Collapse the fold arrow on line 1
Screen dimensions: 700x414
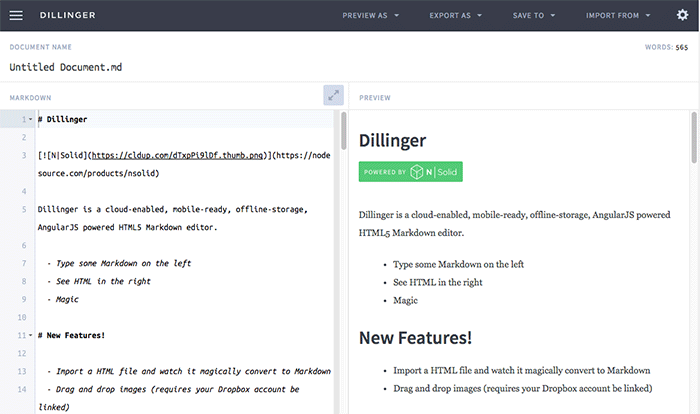(30, 119)
